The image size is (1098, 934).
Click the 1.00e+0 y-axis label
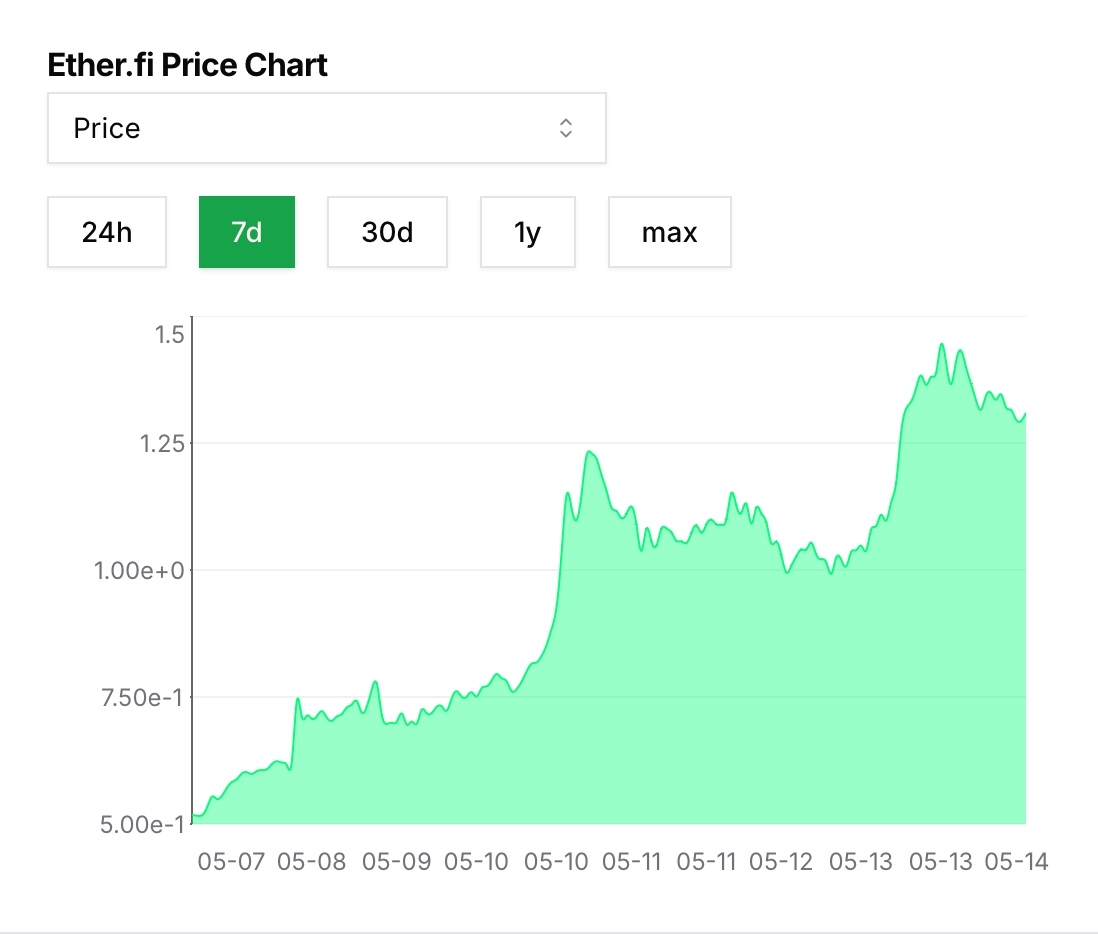pyautogui.click(x=139, y=571)
